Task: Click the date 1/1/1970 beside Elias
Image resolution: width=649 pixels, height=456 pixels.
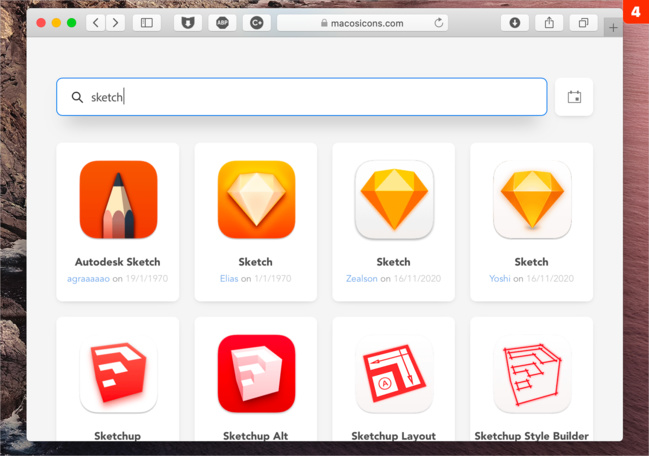Action: (x=273, y=278)
